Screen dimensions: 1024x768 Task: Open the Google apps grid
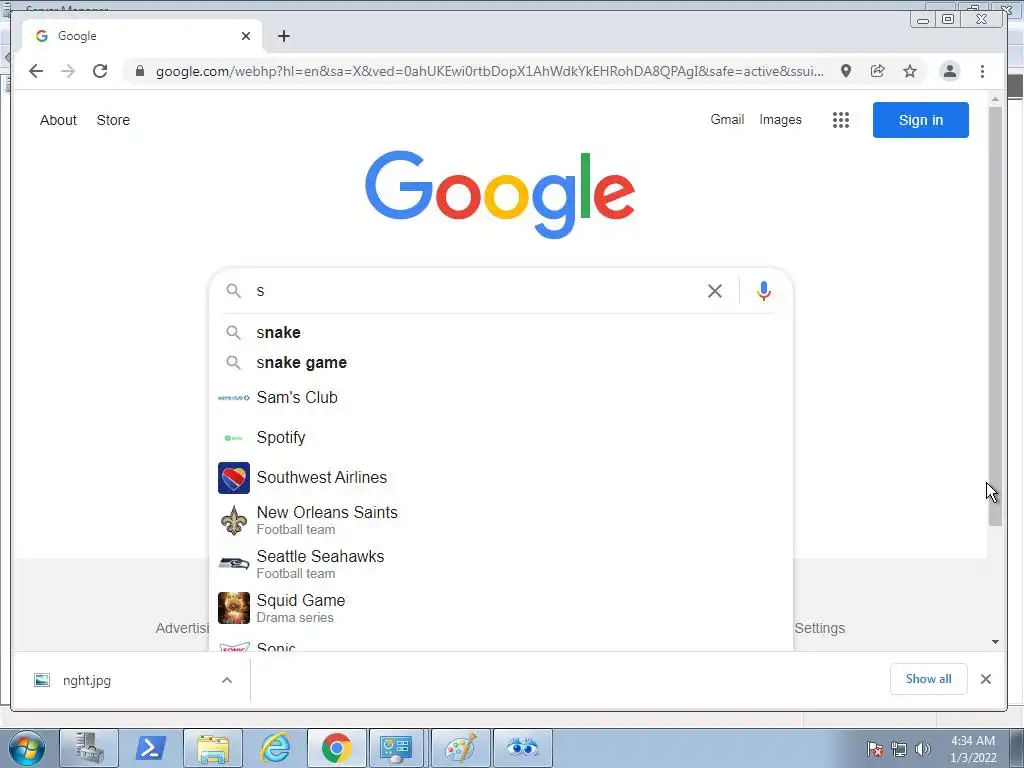pyautogui.click(x=840, y=120)
